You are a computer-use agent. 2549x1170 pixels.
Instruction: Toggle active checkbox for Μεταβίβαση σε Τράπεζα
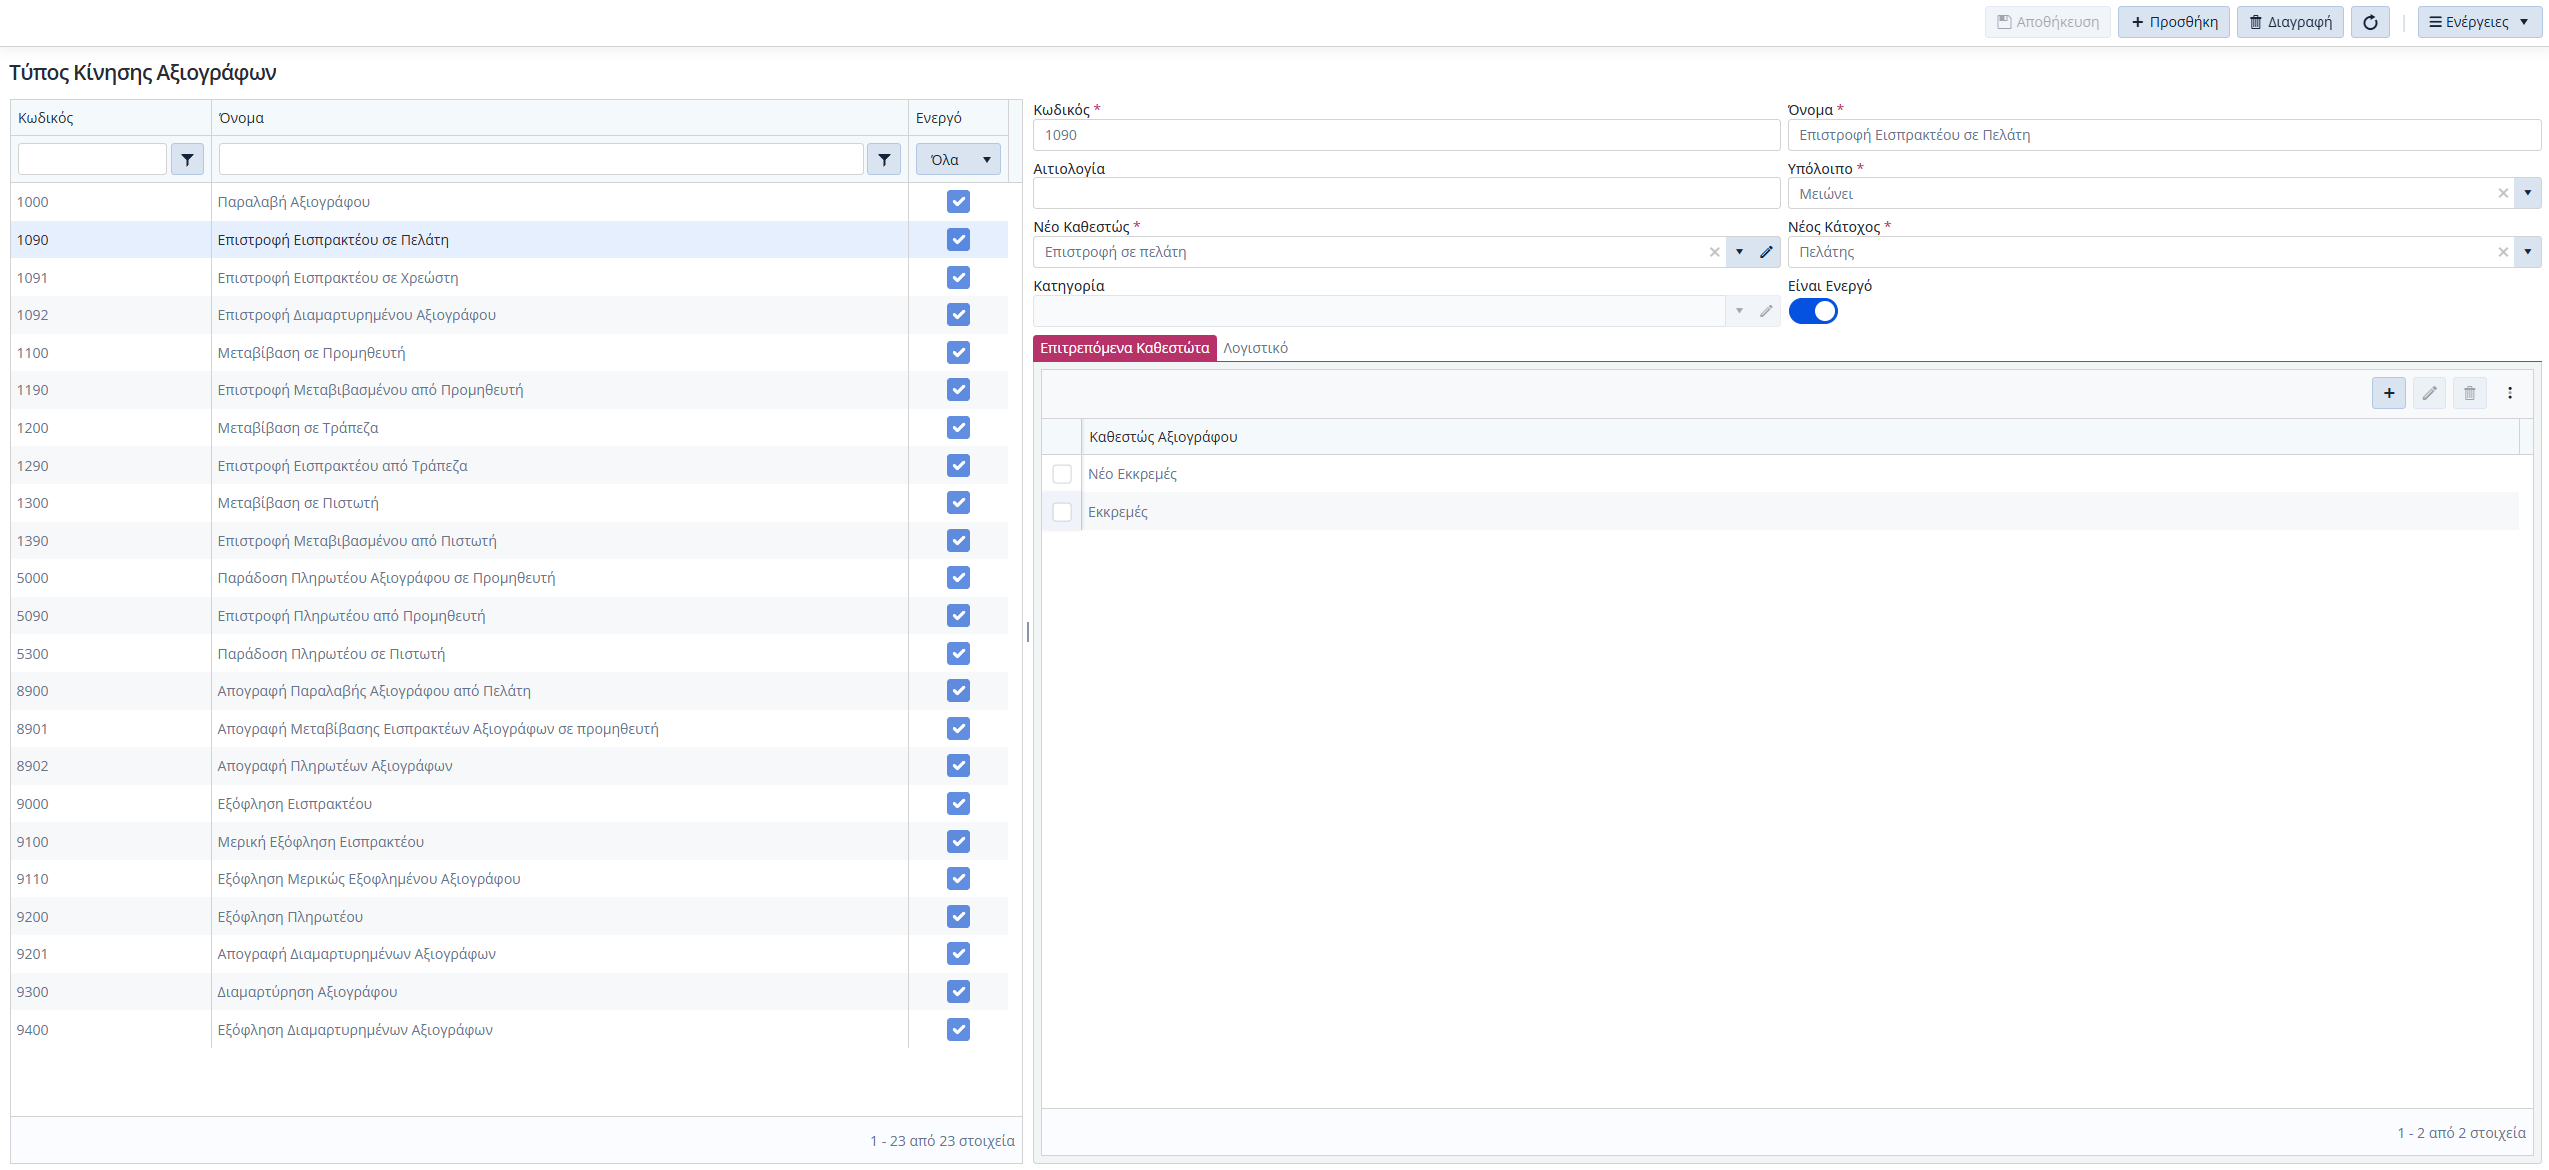click(958, 428)
